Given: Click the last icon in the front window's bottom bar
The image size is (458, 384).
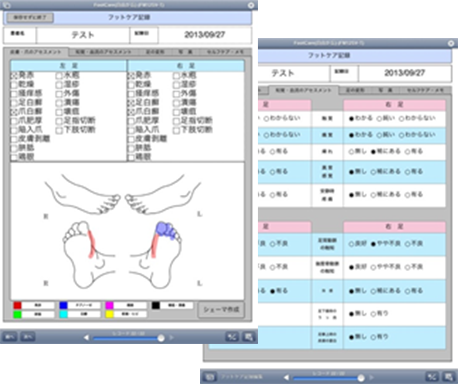Looking at the screenshot, I should (x=249, y=337).
